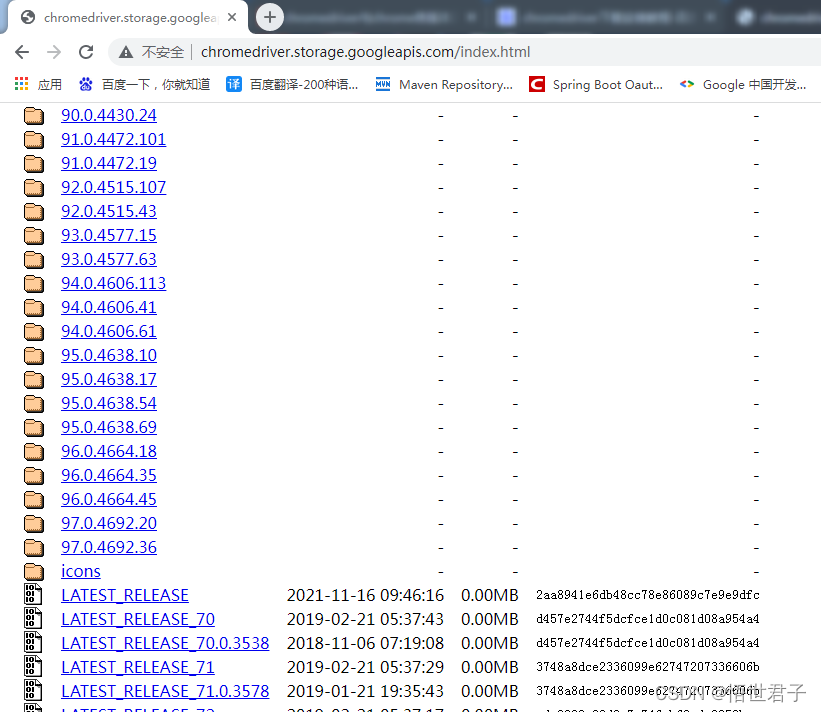Image resolution: width=821 pixels, height=712 pixels.
Task: Open folder link 94.0.4606.61
Action: point(109,331)
